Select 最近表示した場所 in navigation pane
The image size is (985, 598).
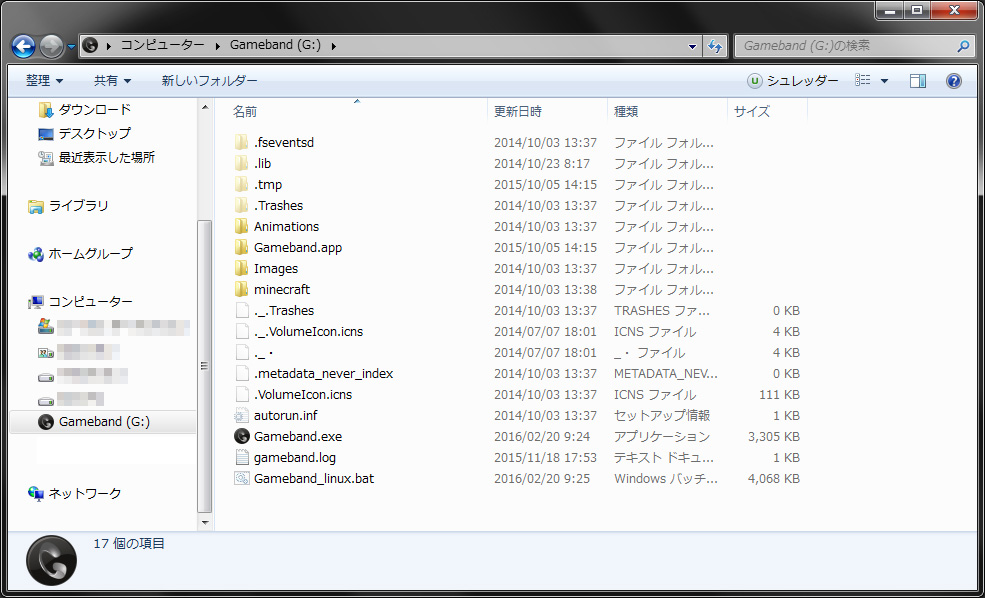(x=96, y=158)
